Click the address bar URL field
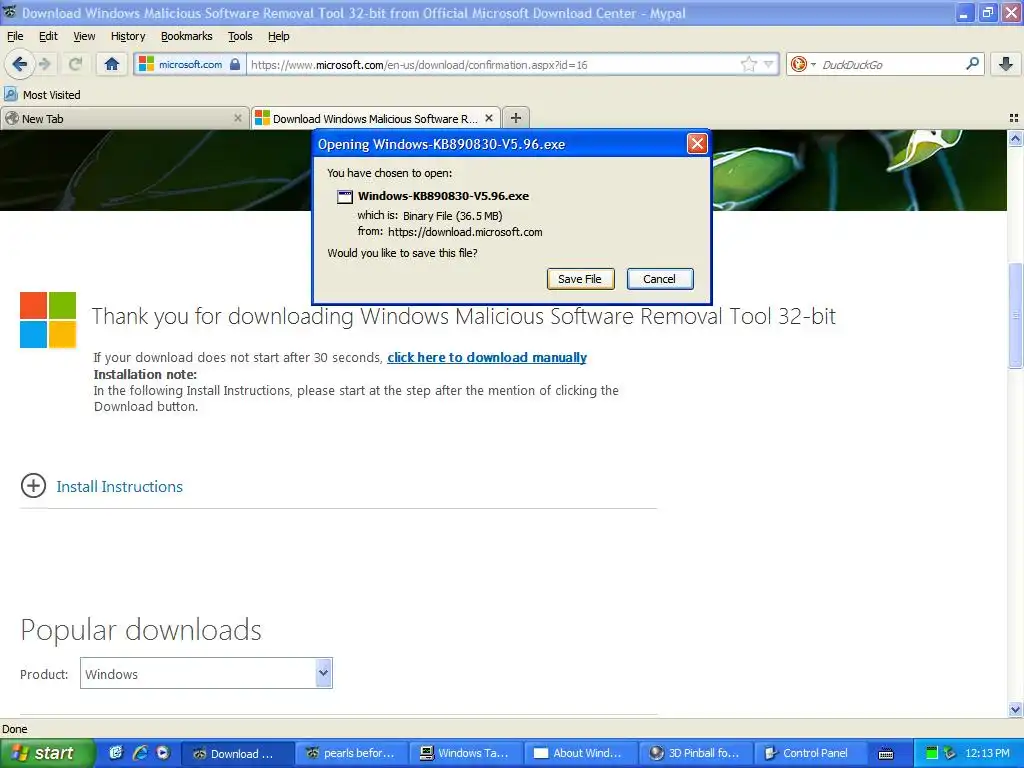Screen dimensions: 1024x768 click(493, 65)
